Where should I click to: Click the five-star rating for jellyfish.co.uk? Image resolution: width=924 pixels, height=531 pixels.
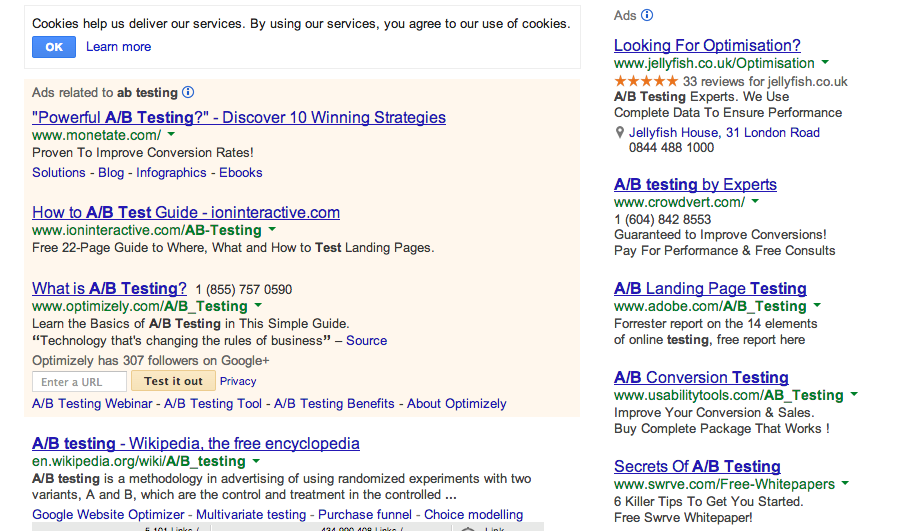click(646, 81)
